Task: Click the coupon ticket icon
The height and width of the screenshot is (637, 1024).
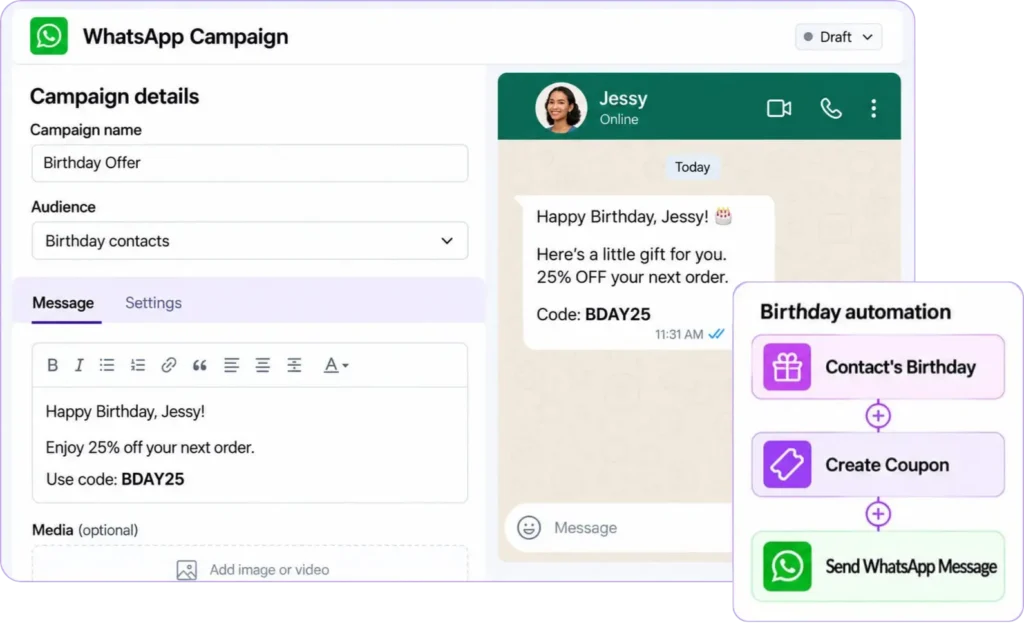Action: [x=787, y=465]
